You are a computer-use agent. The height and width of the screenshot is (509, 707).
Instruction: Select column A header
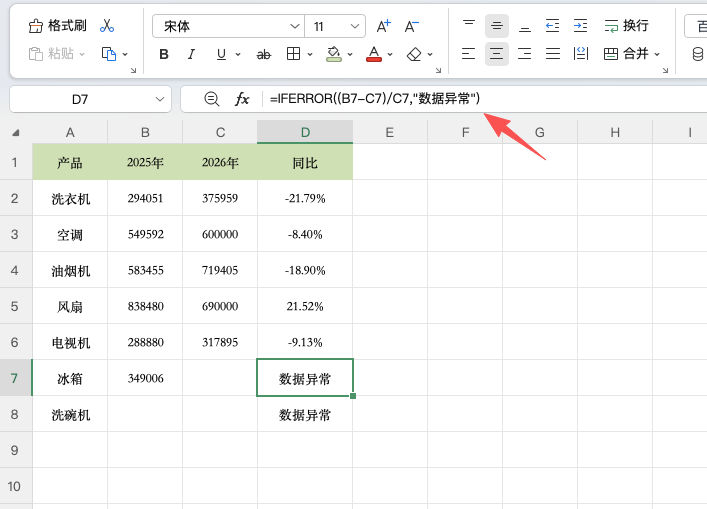pyautogui.click(x=70, y=132)
